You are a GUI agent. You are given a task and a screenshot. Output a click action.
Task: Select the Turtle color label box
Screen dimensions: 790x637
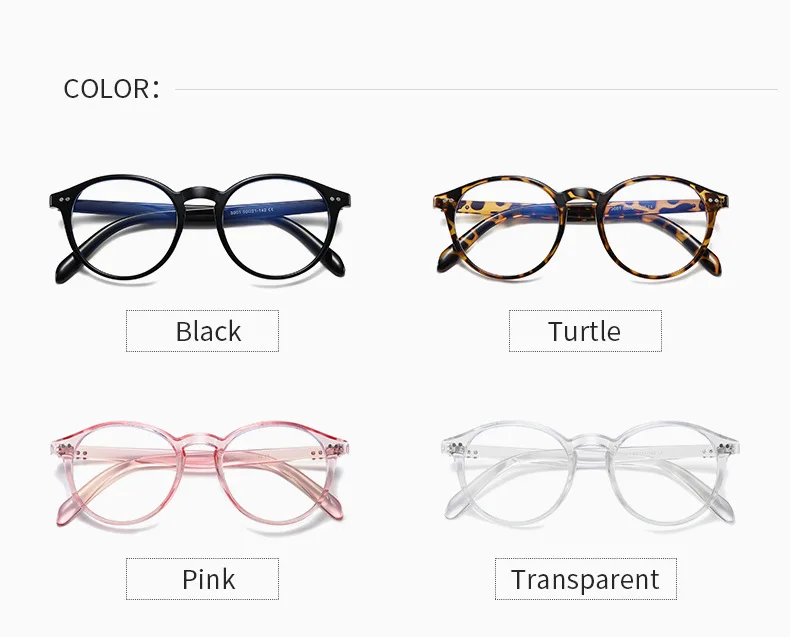(585, 331)
